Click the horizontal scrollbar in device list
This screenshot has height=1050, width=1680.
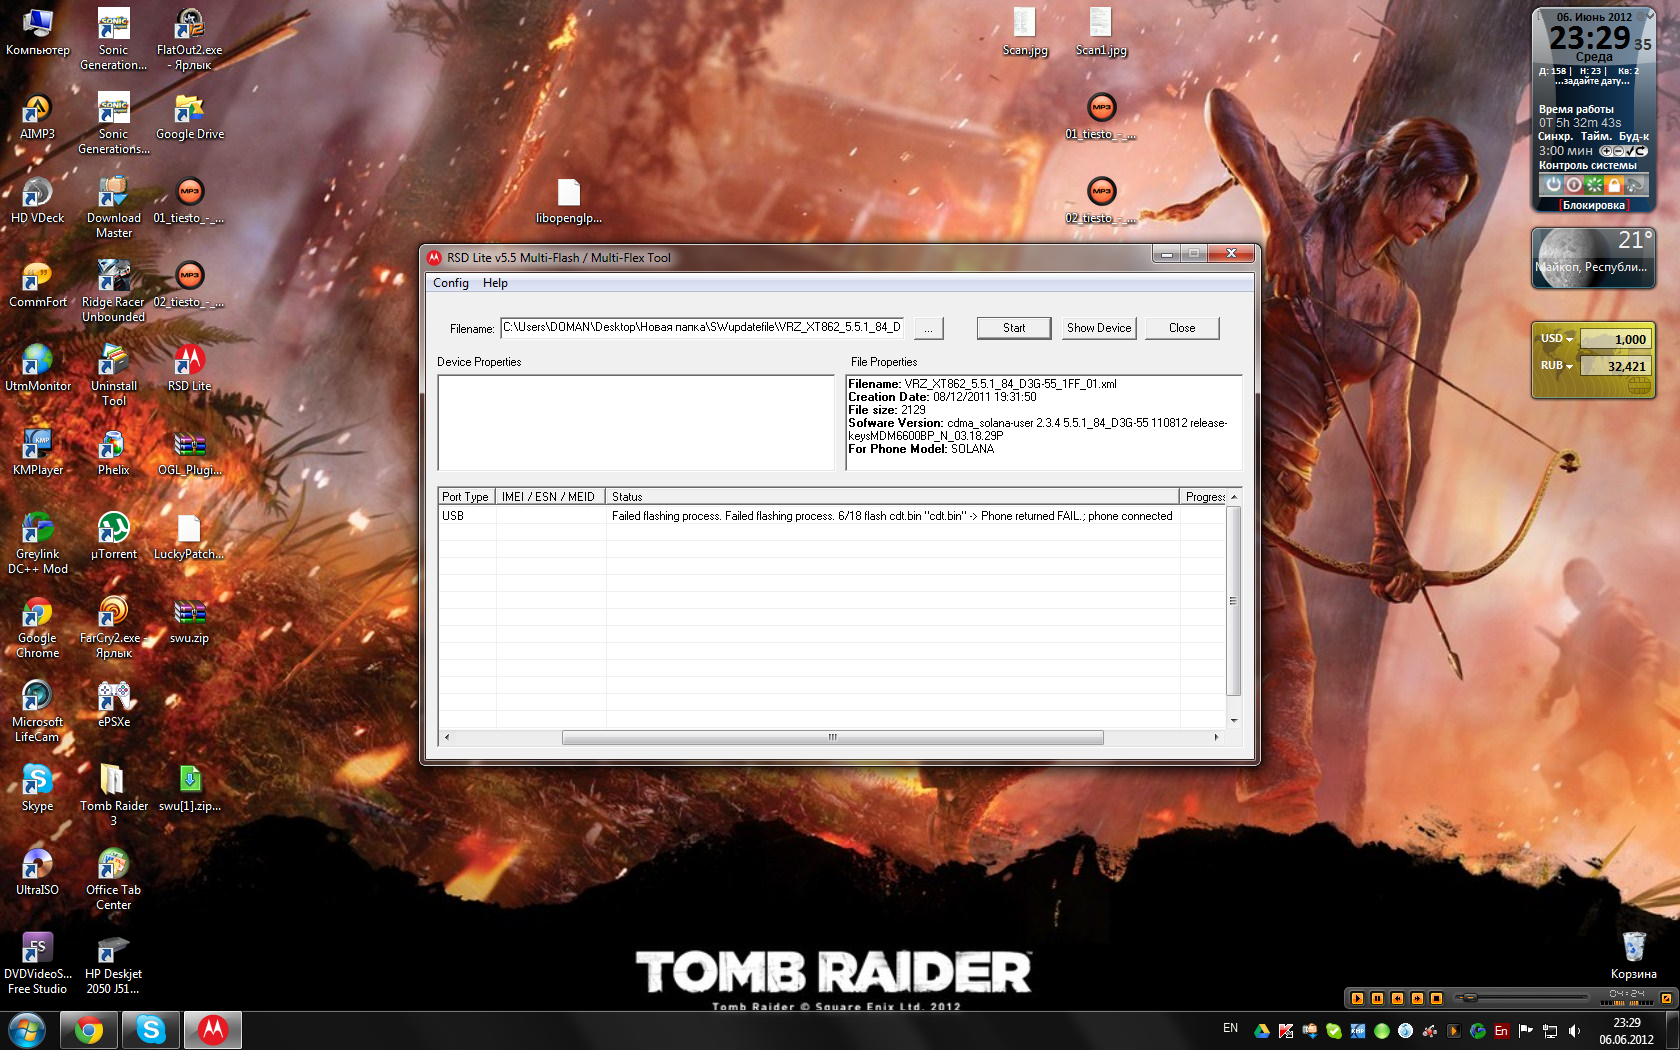click(832, 737)
